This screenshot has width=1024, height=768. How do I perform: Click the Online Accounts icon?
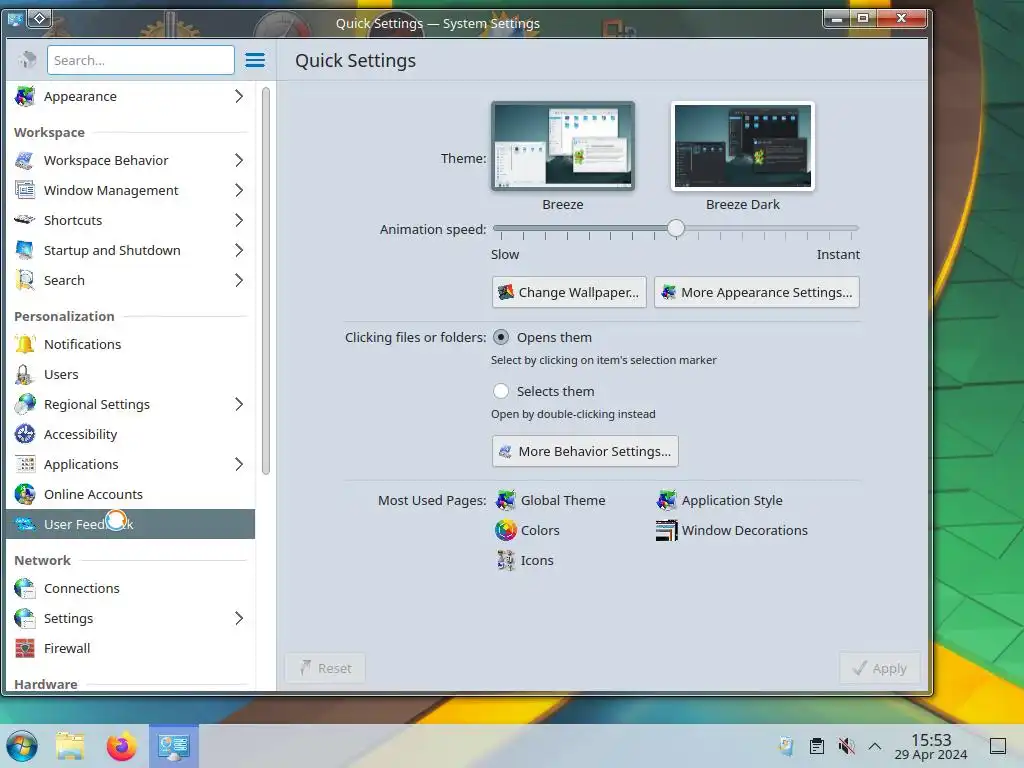pyautogui.click(x=25, y=494)
